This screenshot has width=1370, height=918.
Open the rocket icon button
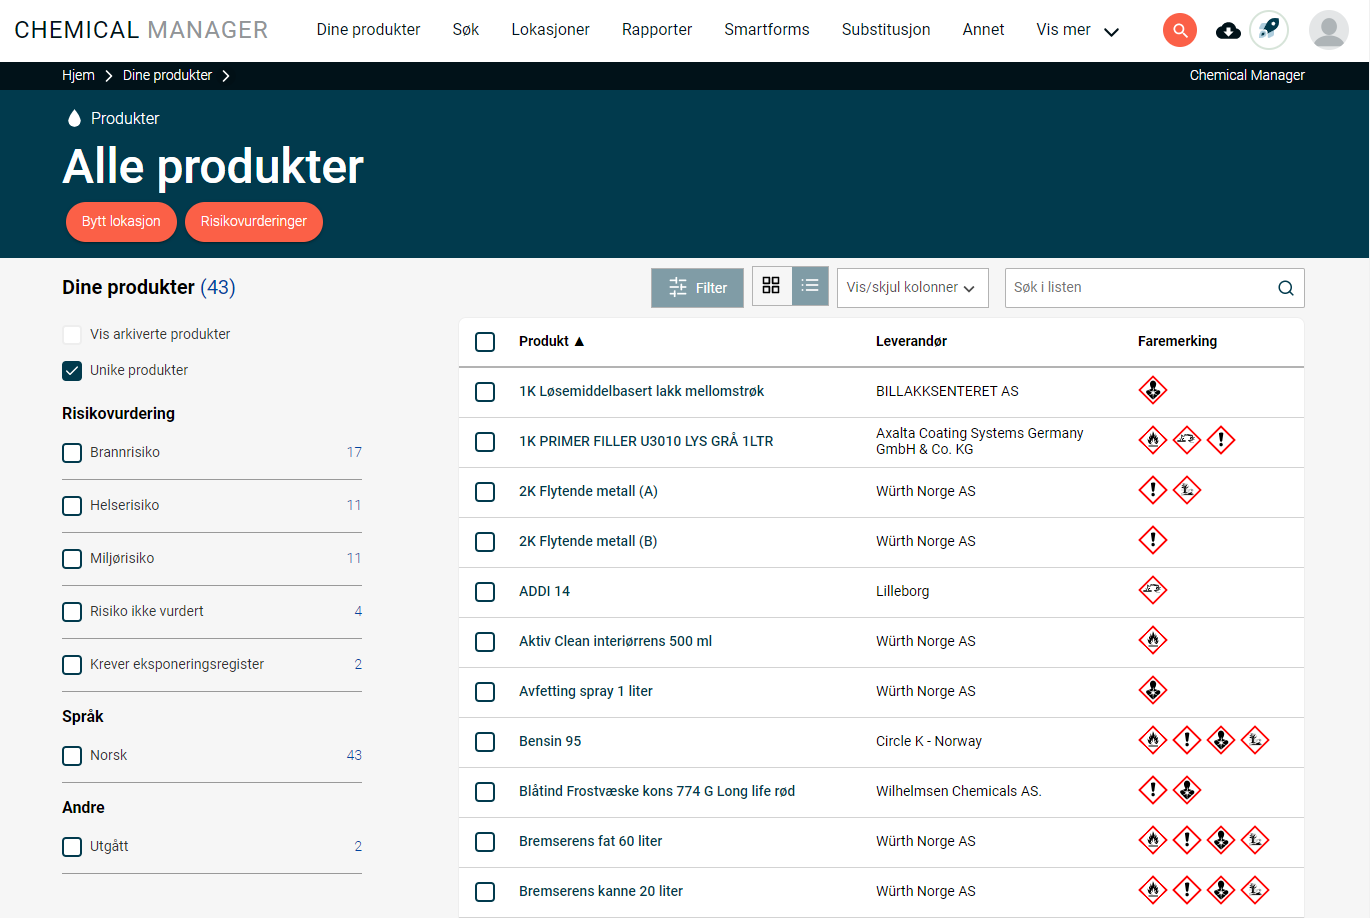pyautogui.click(x=1269, y=30)
